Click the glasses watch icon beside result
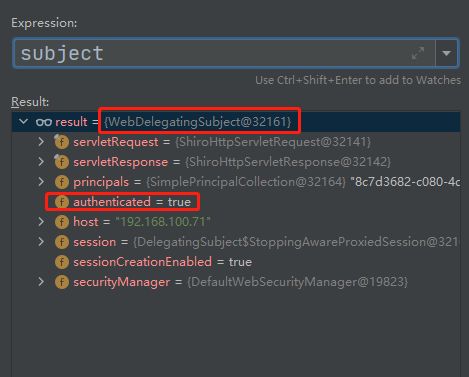Viewport: 469px width, 377px height. [x=44, y=122]
